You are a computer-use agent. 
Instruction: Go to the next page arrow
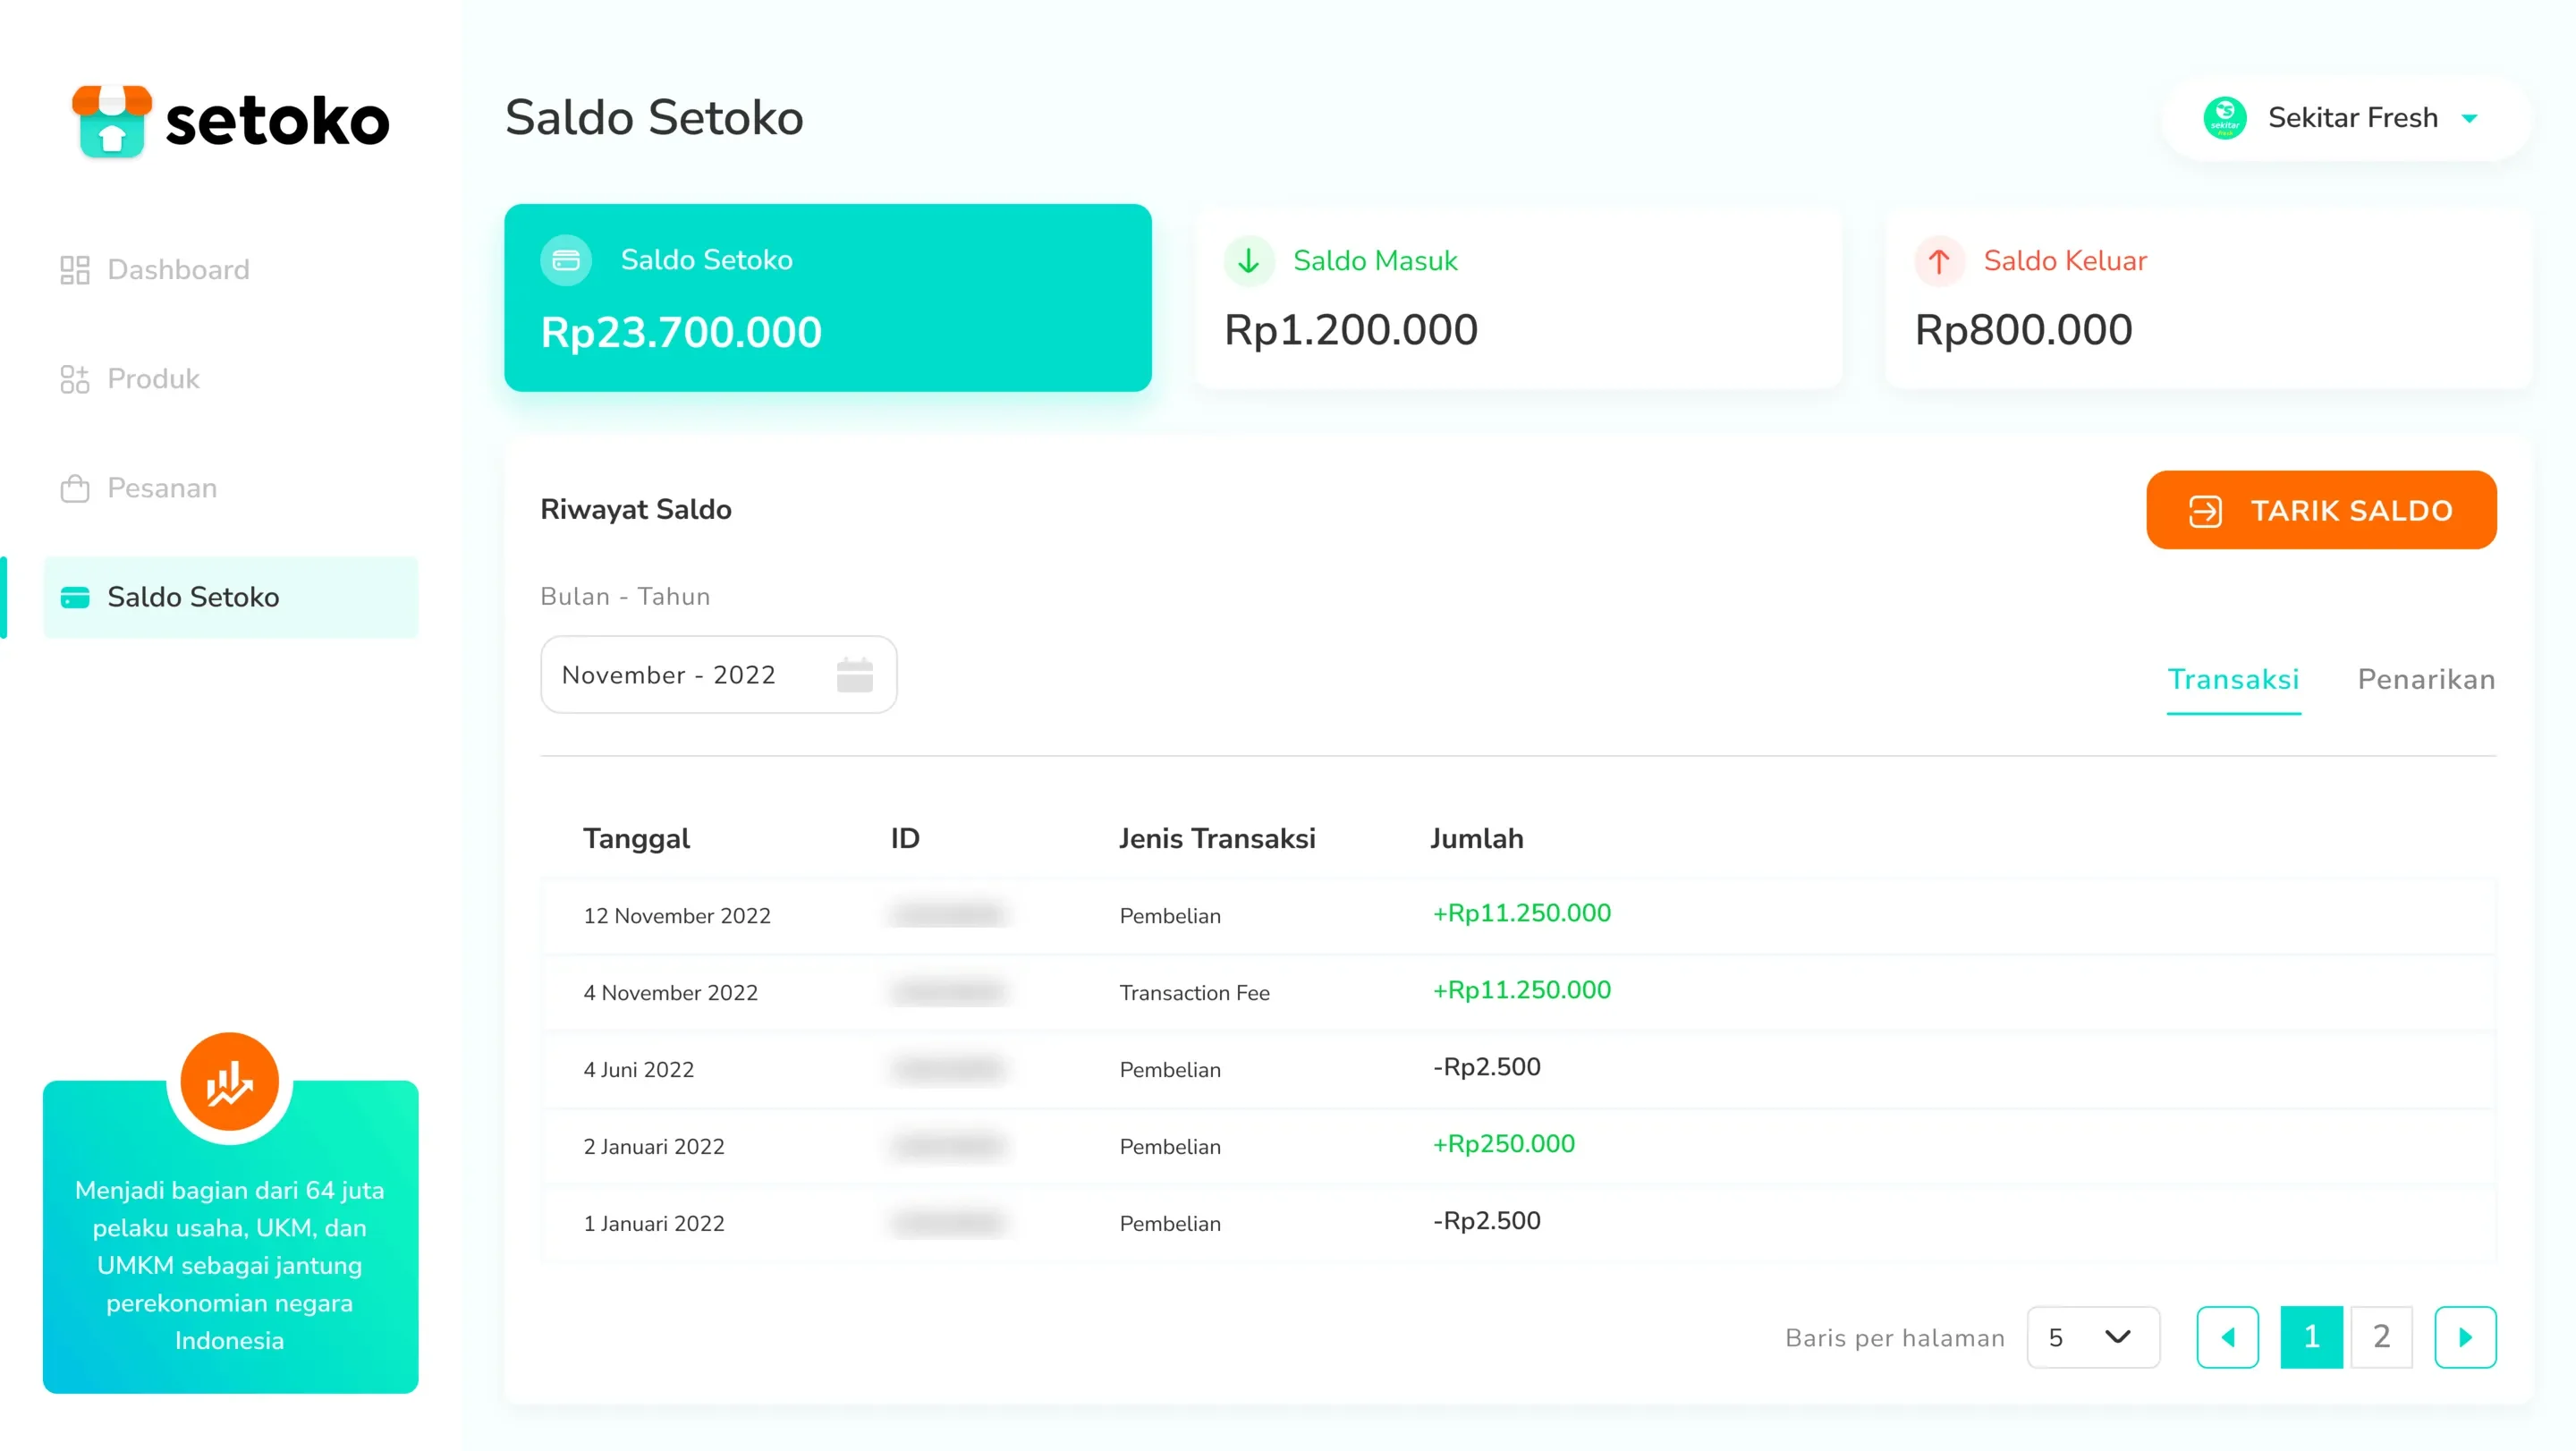pos(2465,1337)
